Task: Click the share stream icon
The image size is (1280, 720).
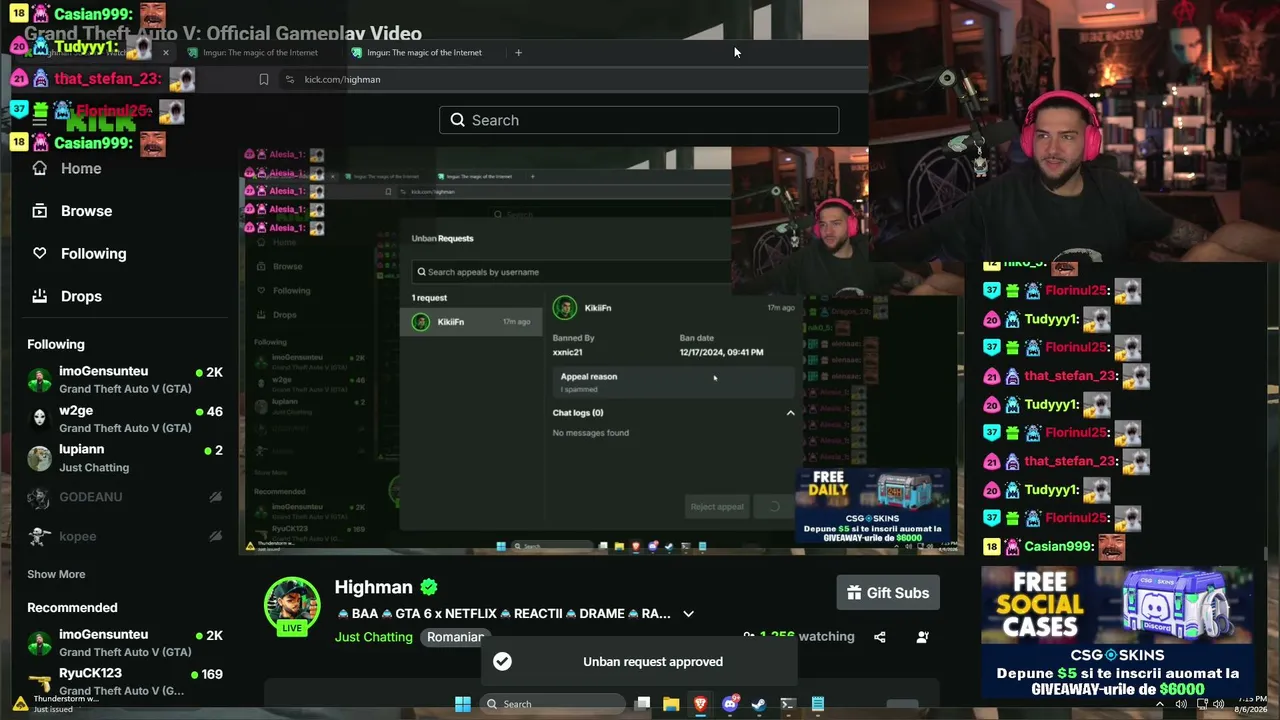Action: point(880,637)
